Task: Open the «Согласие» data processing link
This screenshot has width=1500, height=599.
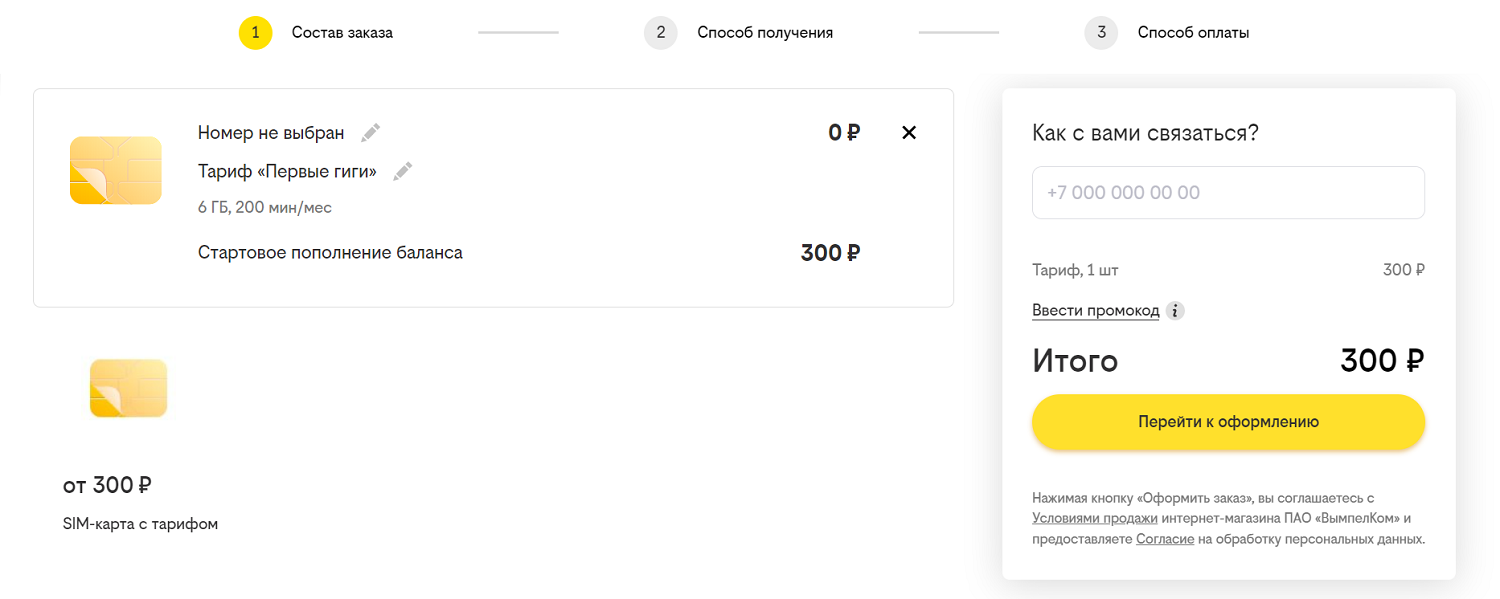Action: point(1165,539)
